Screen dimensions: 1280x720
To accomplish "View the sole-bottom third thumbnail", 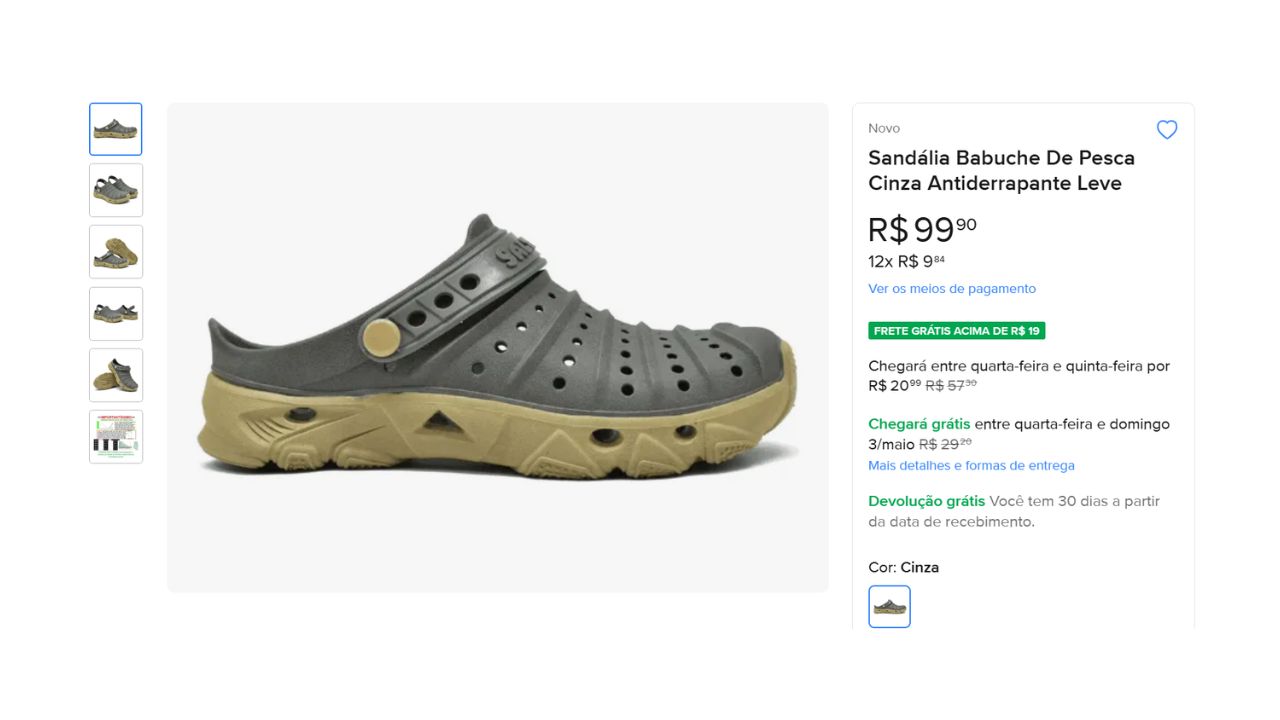I will coord(116,252).
